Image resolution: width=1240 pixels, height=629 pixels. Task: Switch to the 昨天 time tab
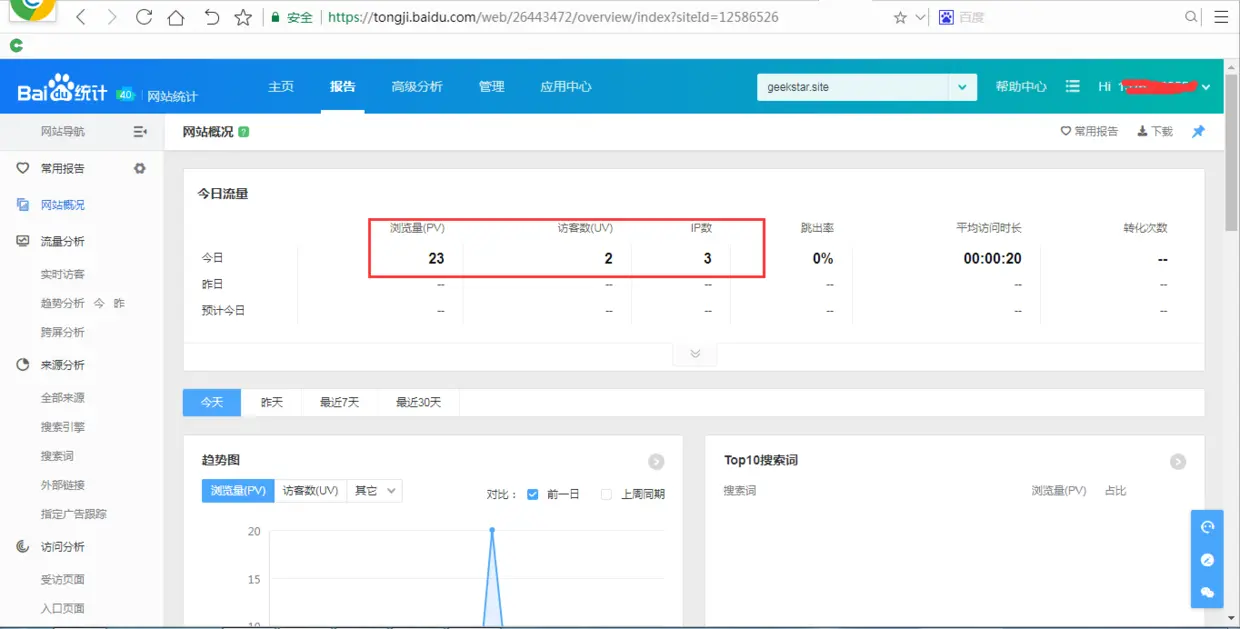tap(272, 402)
